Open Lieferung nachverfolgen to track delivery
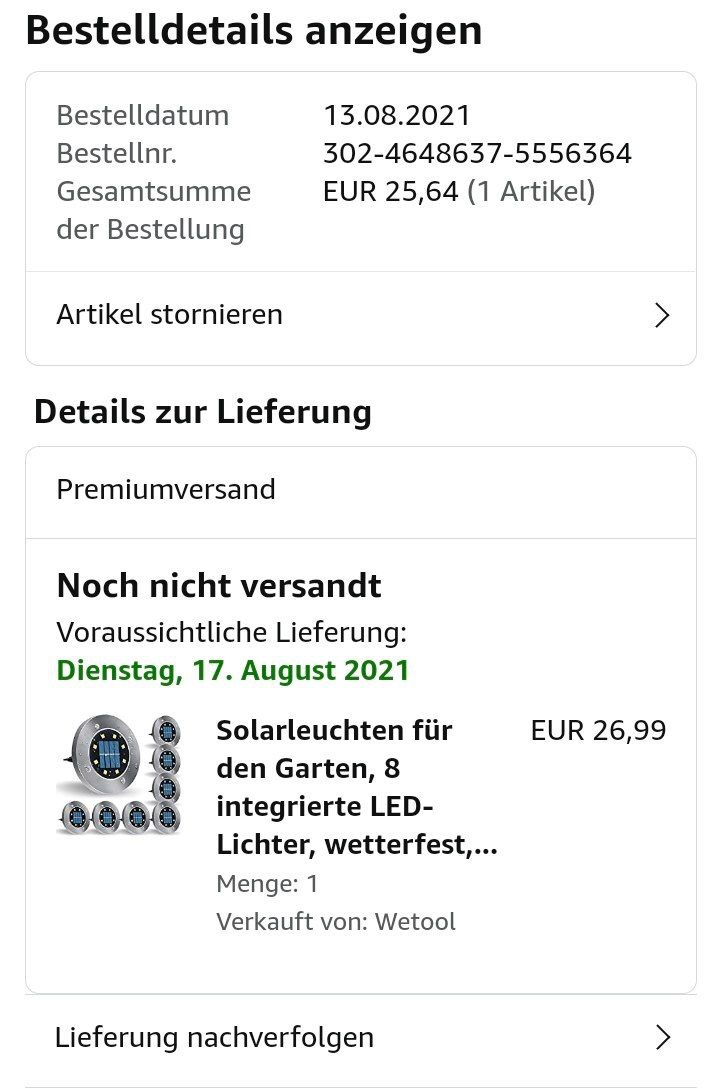Screen dimensions: 720x1089 click(x=215, y=1038)
